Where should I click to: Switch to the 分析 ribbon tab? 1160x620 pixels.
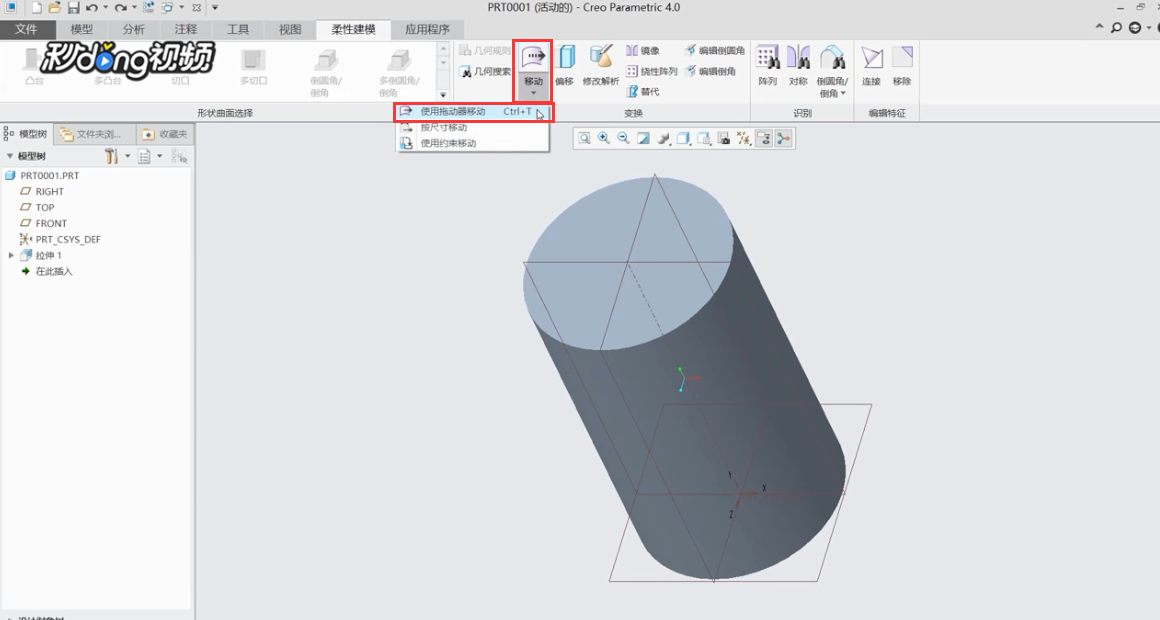click(134, 30)
